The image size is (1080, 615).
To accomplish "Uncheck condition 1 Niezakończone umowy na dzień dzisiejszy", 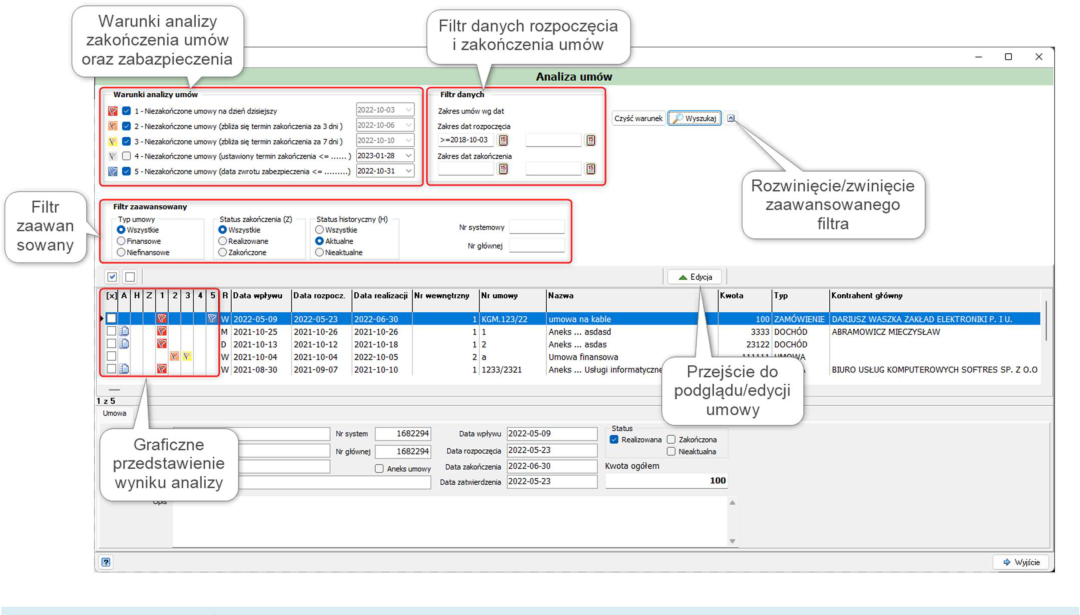I will pyautogui.click(x=127, y=111).
